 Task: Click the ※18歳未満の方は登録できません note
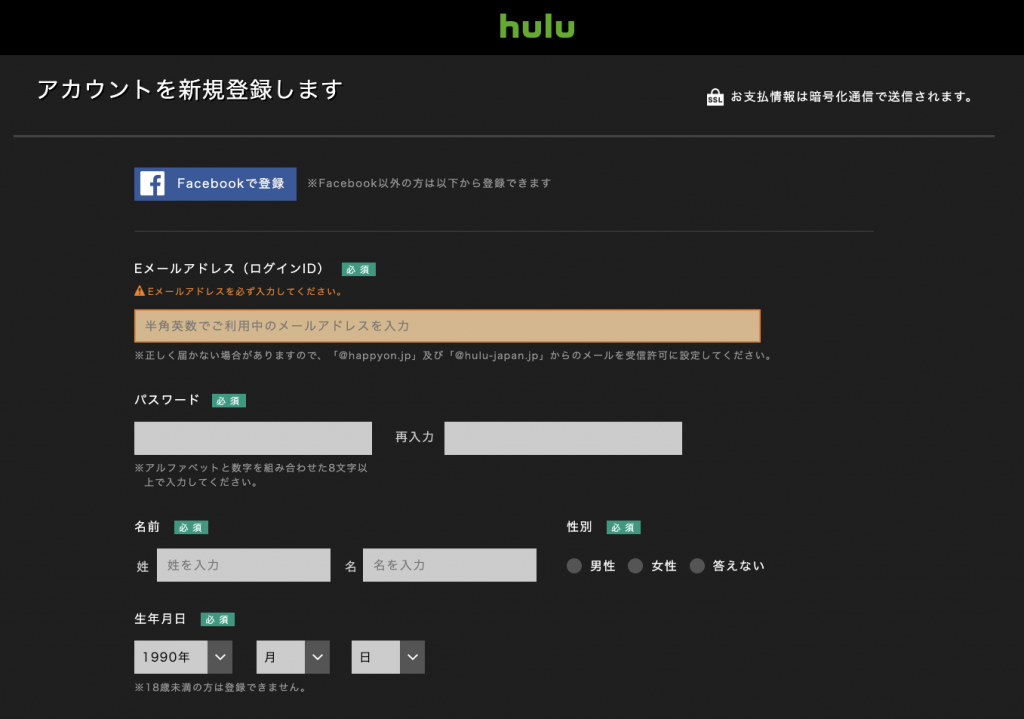tap(221, 687)
